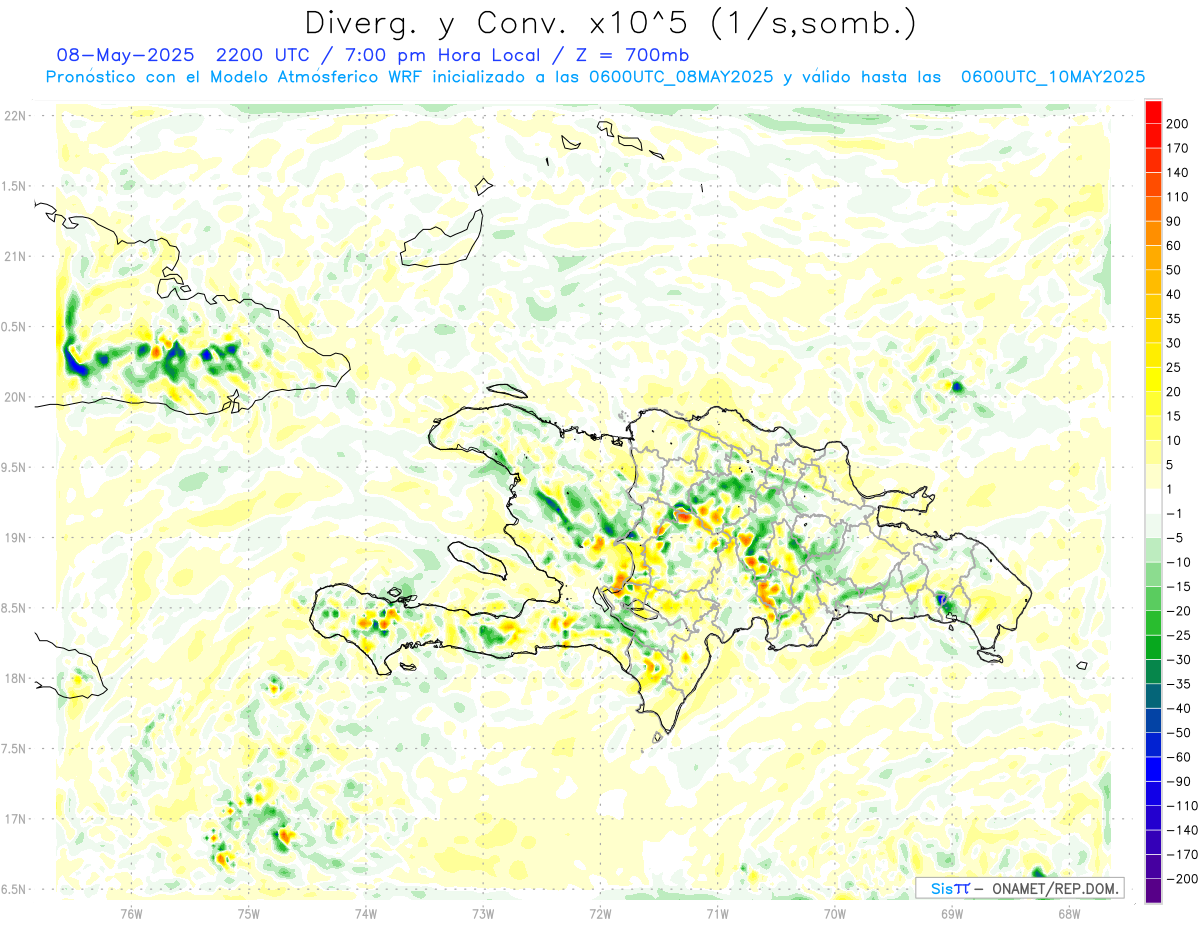Click the positive '1' color scale value
This screenshot has height=927, width=1200.
(1170, 489)
